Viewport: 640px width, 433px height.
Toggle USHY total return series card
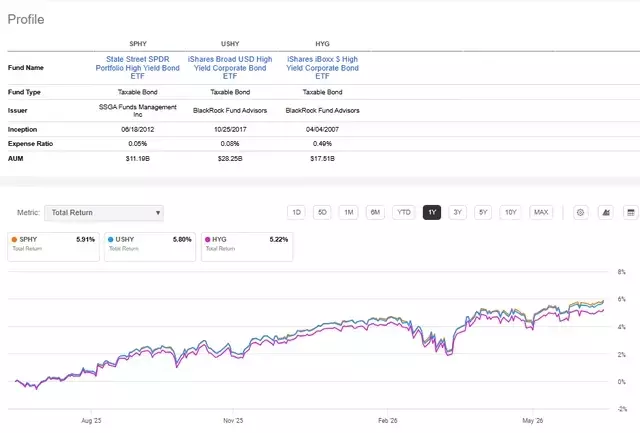[x=150, y=246]
